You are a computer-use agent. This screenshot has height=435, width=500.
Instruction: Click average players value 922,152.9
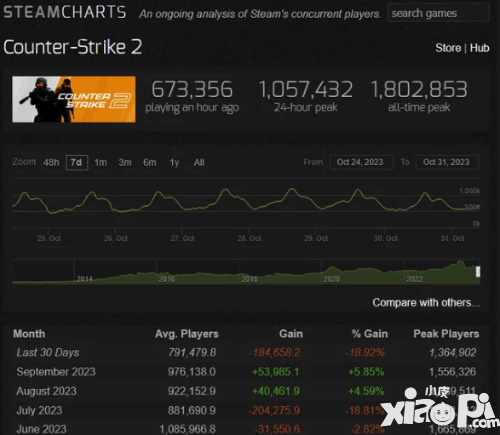(192, 391)
